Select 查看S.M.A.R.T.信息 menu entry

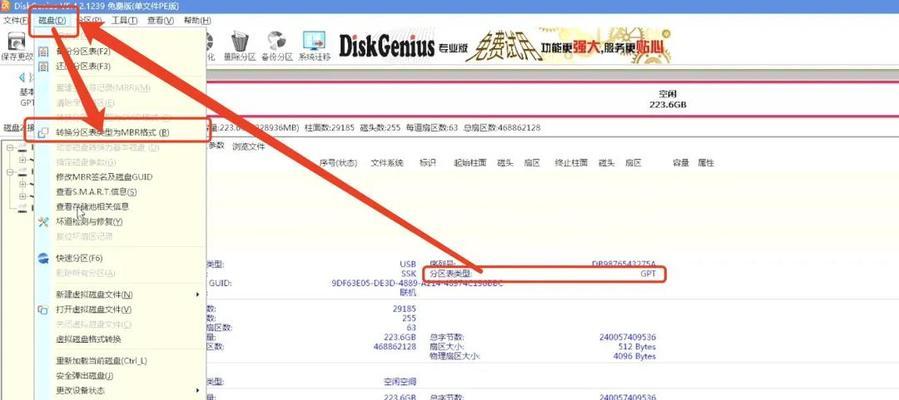coord(96,192)
